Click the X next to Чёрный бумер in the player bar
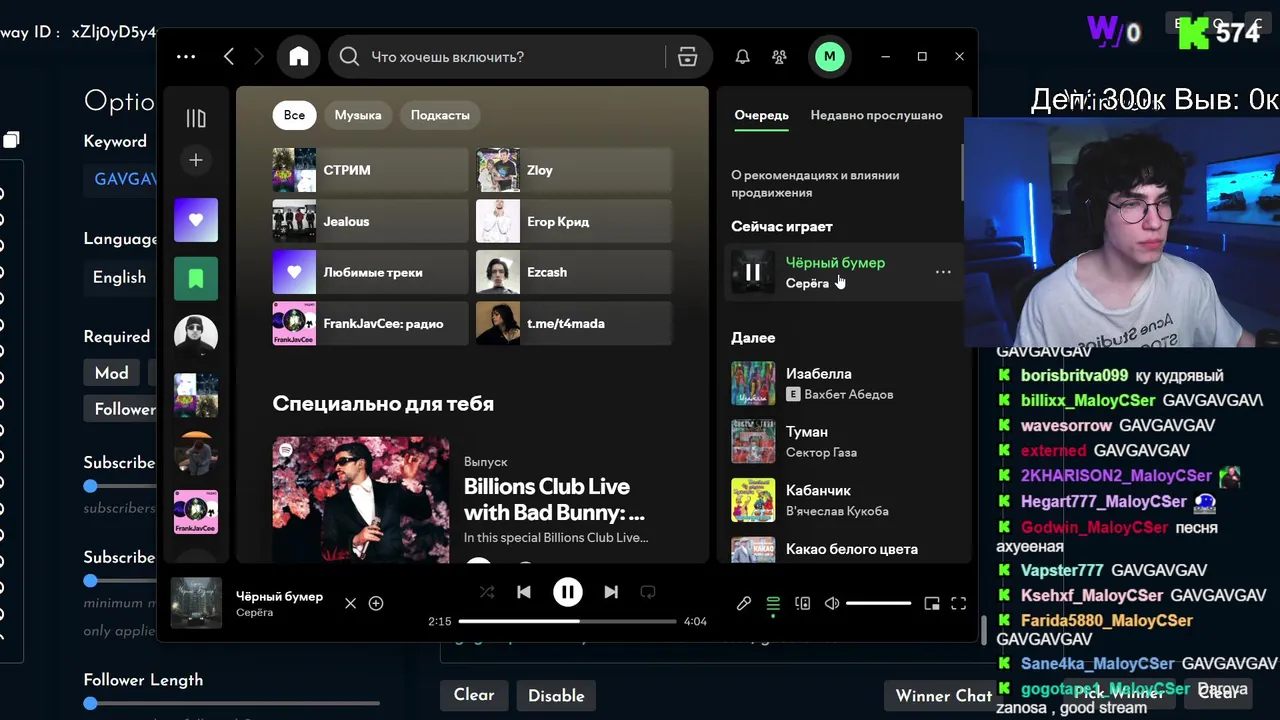Viewport: 1280px width, 720px height. click(350, 603)
